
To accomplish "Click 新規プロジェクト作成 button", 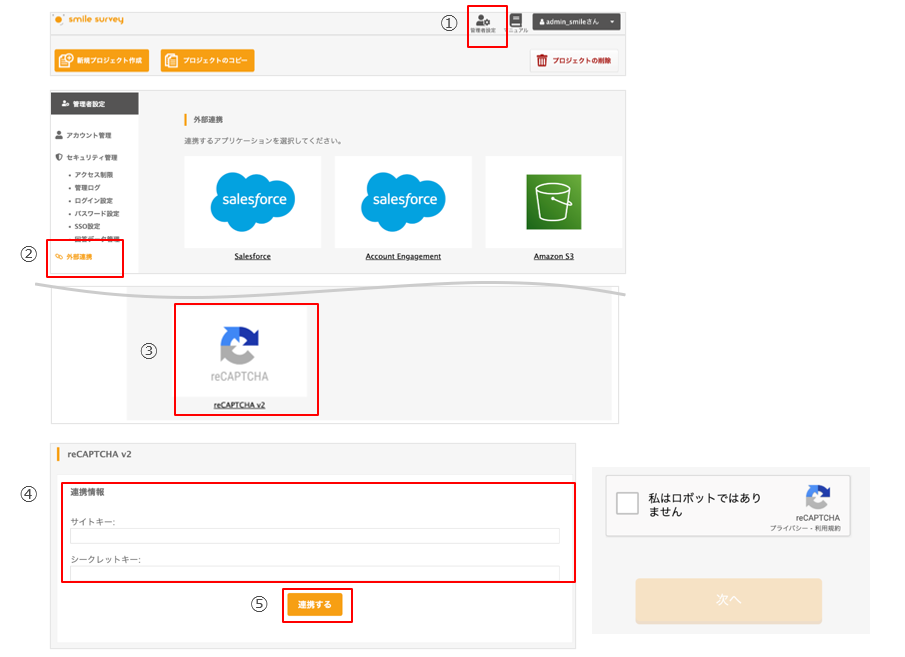I will (x=102, y=60).
